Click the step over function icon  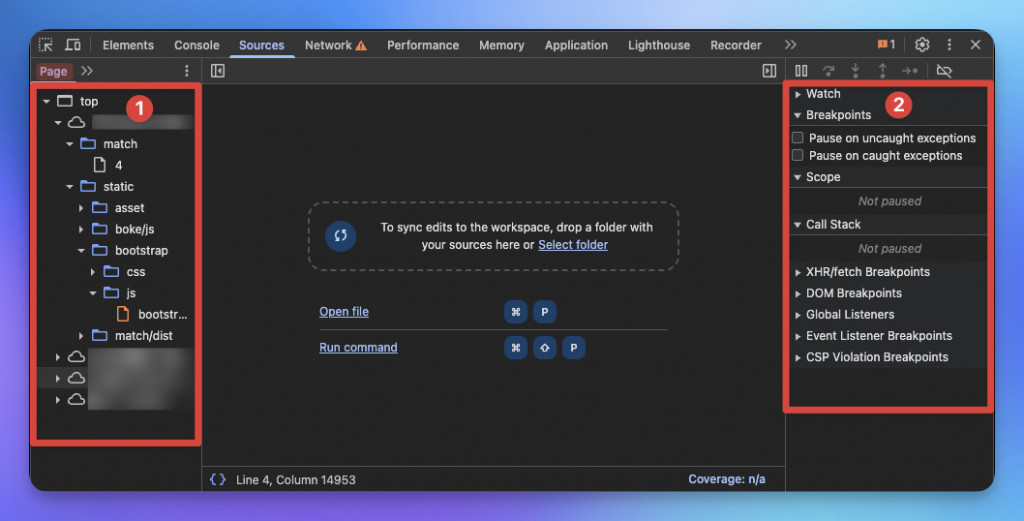pos(829,71)
